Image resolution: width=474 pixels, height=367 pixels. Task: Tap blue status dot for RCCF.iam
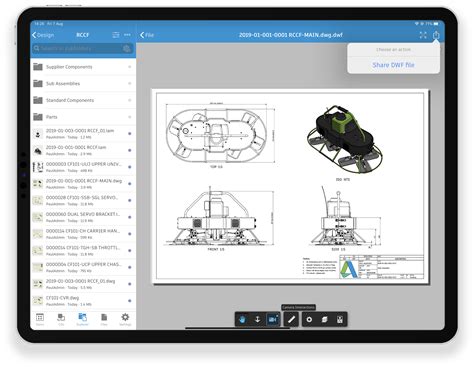click(130, 150)
